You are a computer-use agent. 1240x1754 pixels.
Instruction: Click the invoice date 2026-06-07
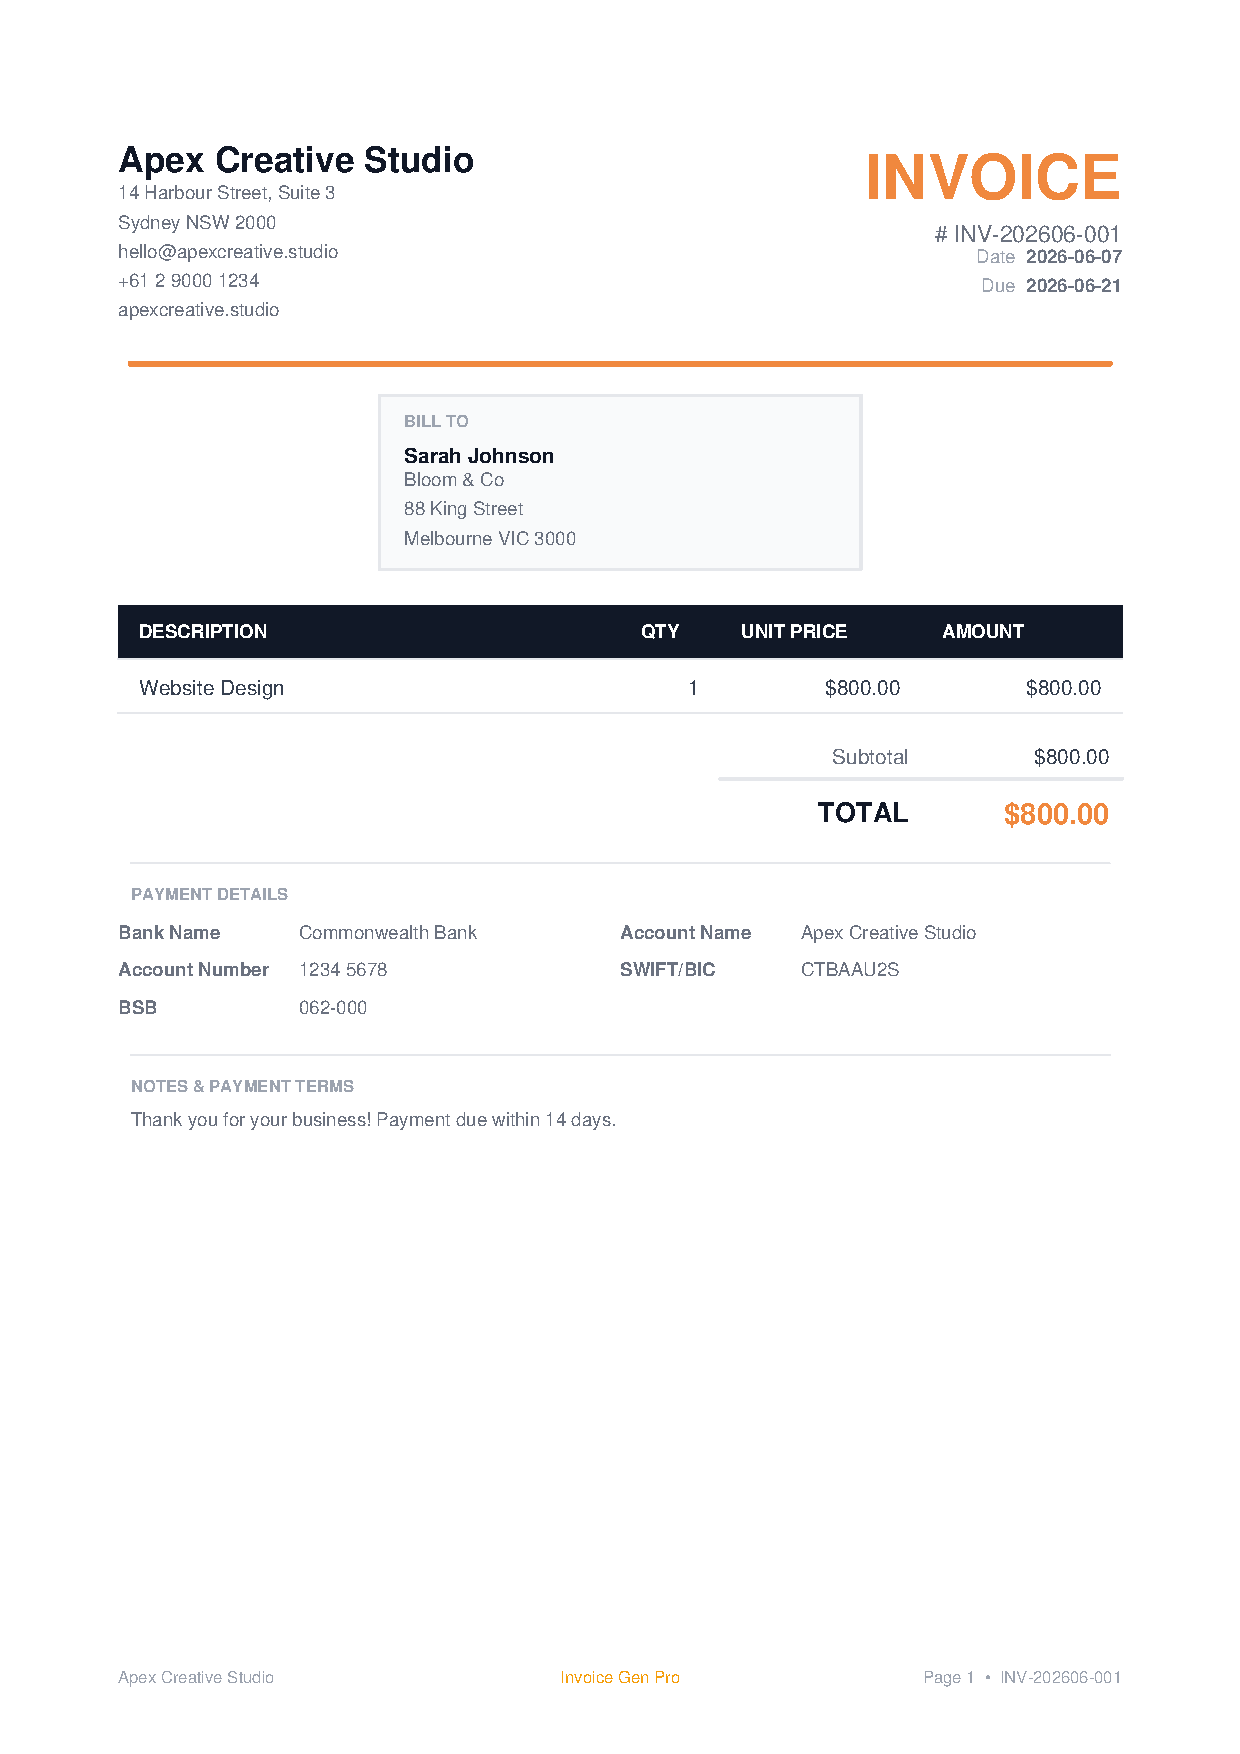pos(1074,257)
